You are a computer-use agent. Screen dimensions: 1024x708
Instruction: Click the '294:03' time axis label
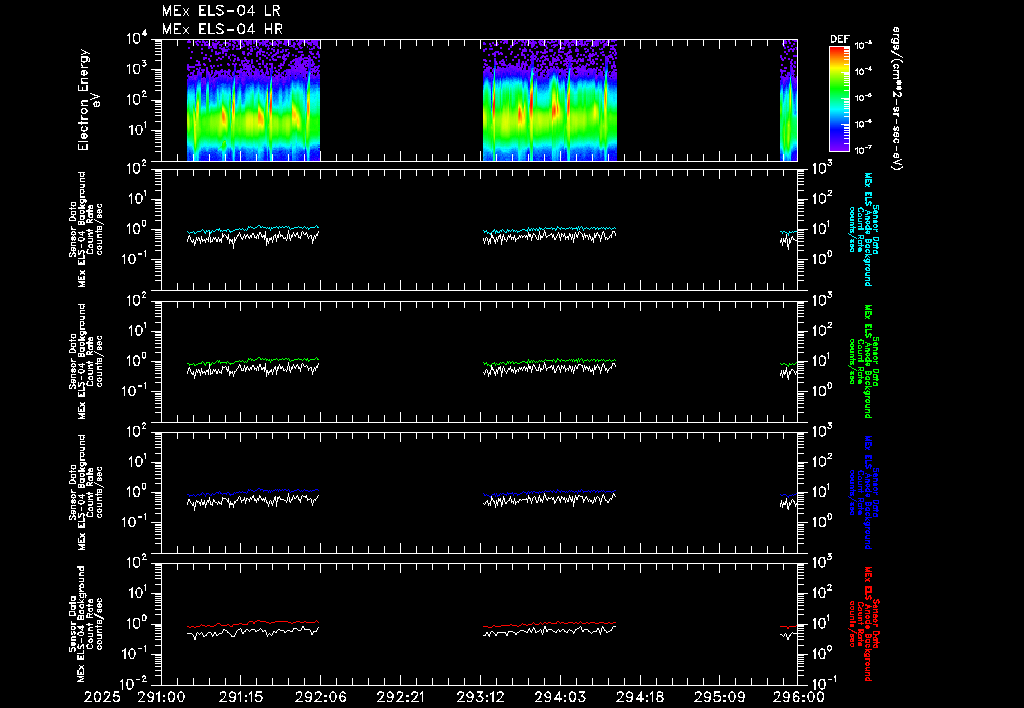[559, 698]
